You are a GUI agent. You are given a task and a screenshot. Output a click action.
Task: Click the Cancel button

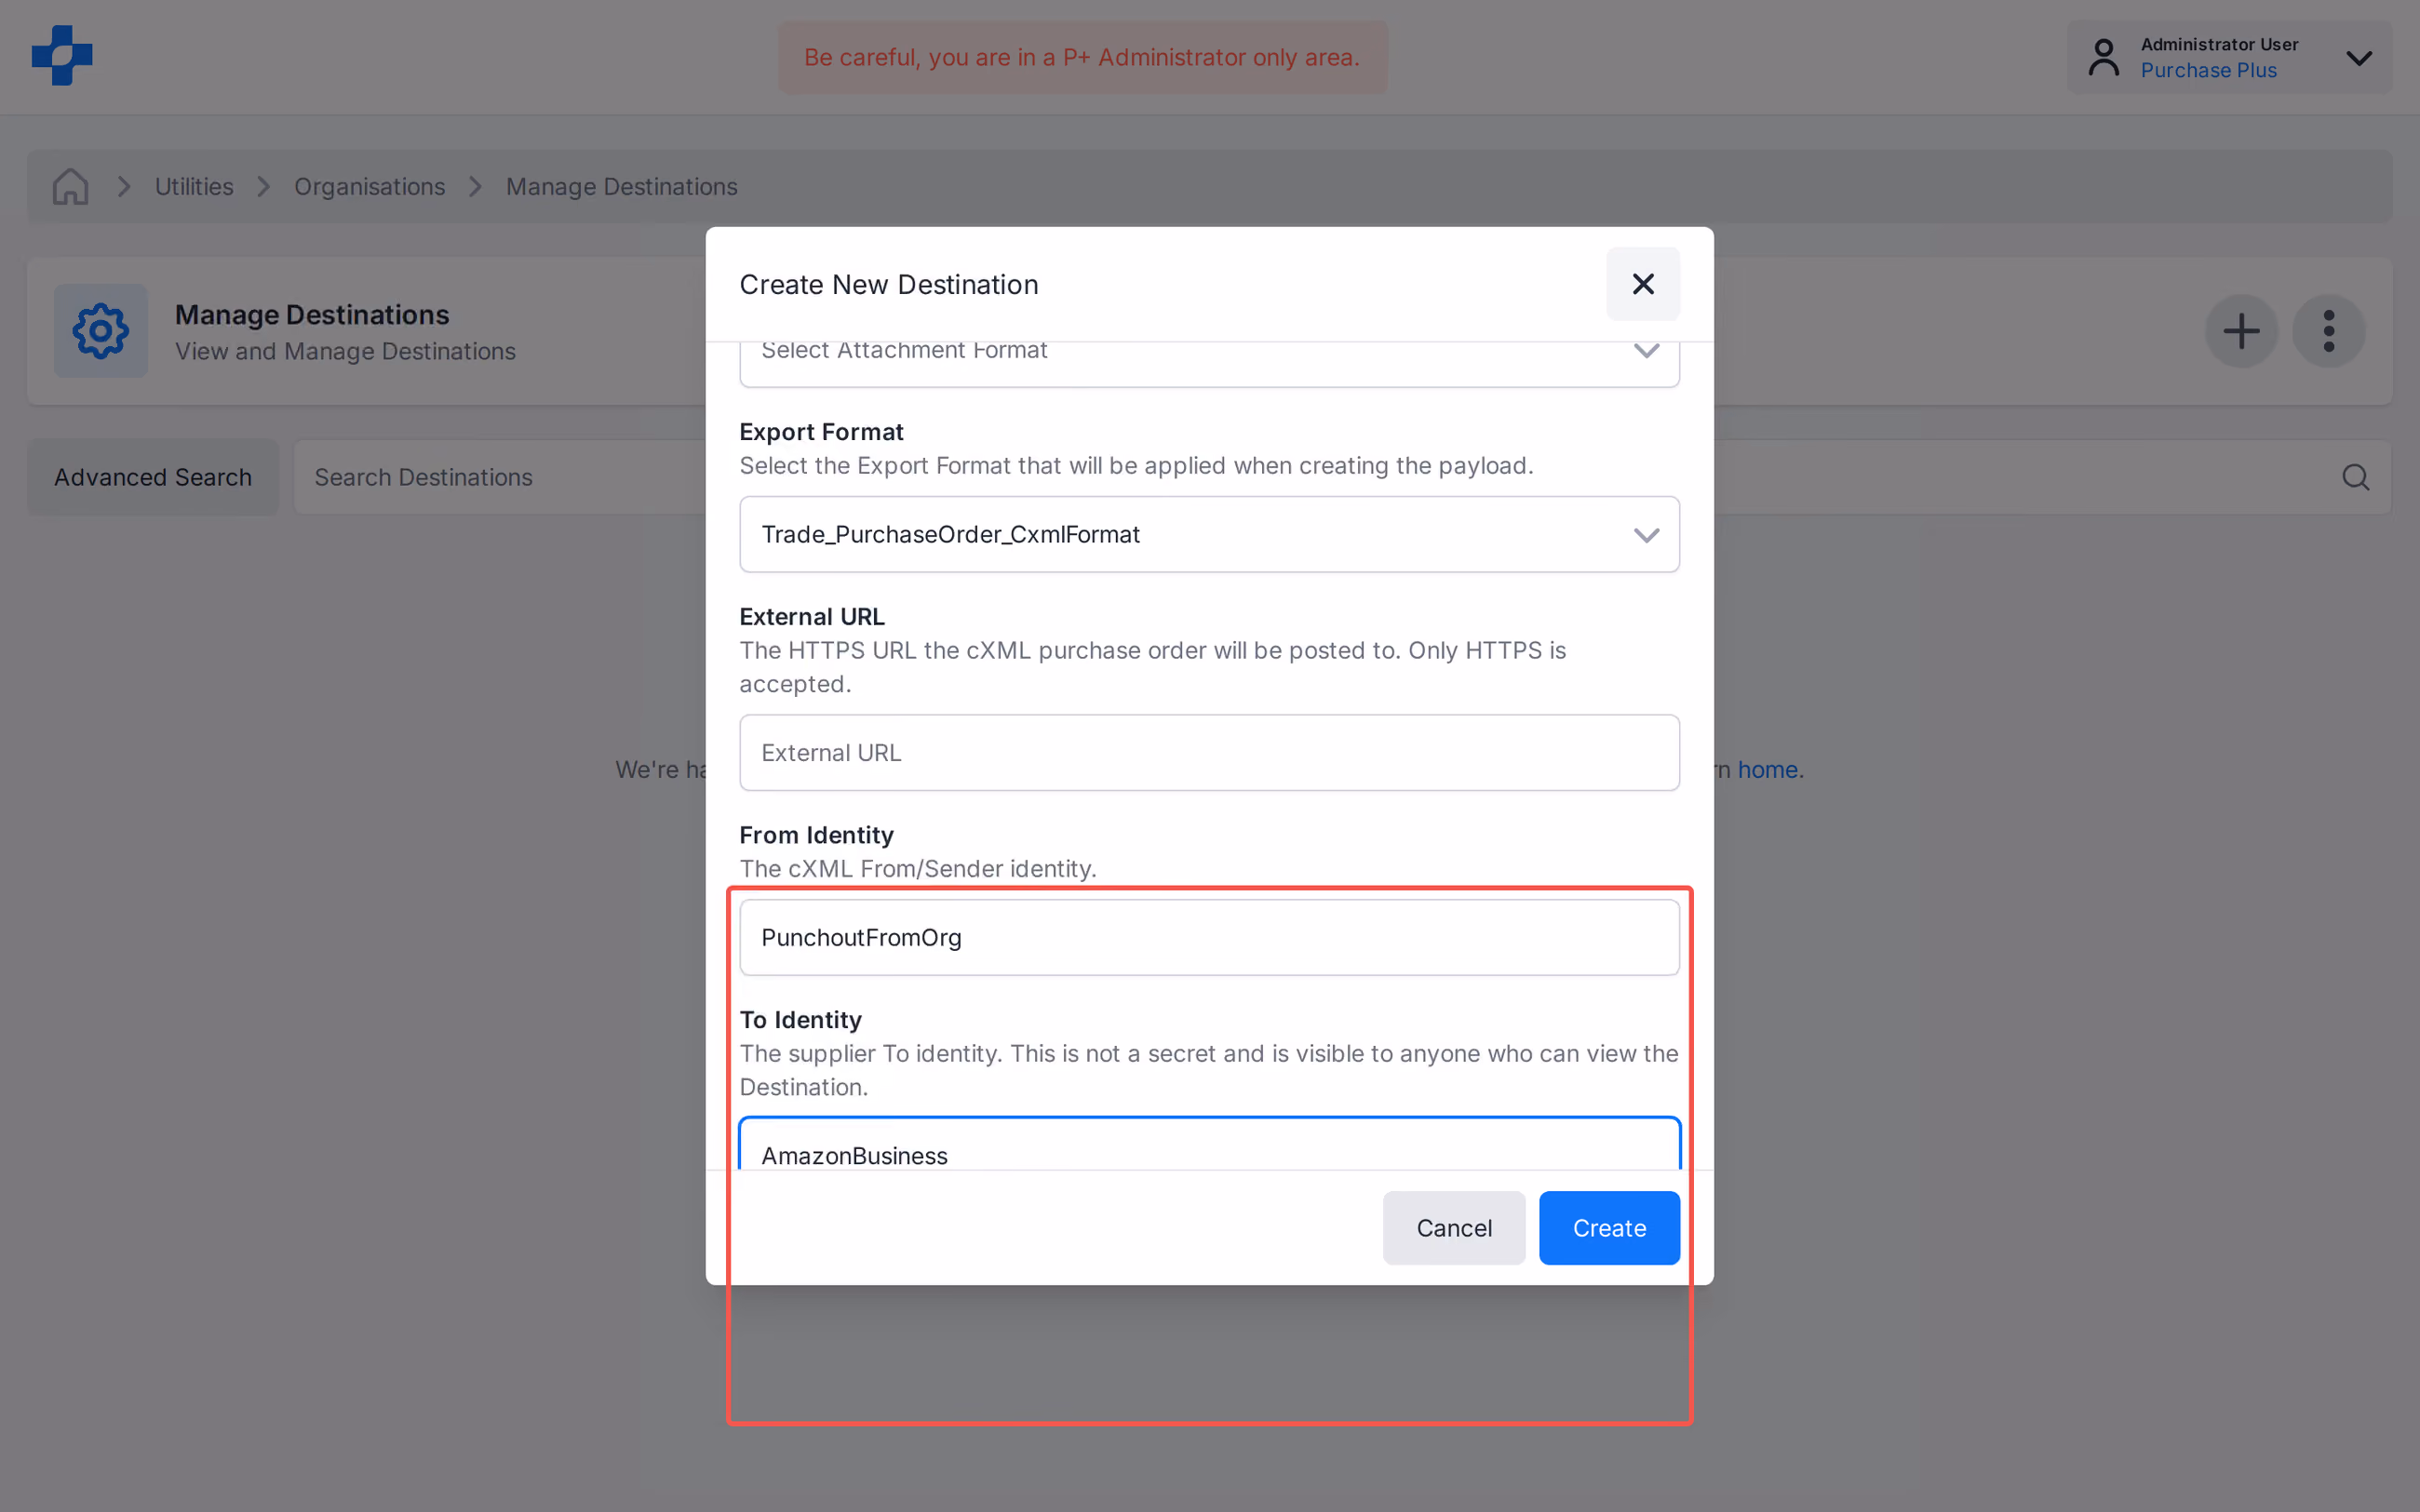[1454, 1228]
